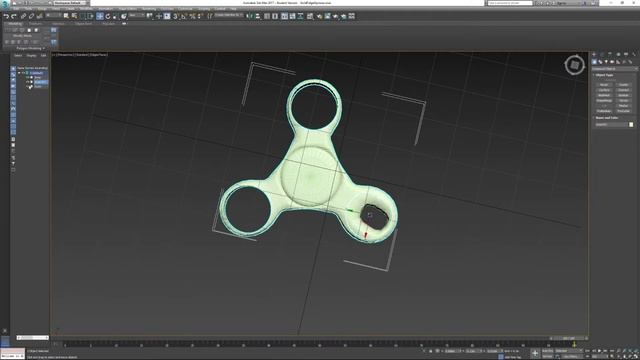Toggle Auto Key animation mode

(x=547, y=351)
